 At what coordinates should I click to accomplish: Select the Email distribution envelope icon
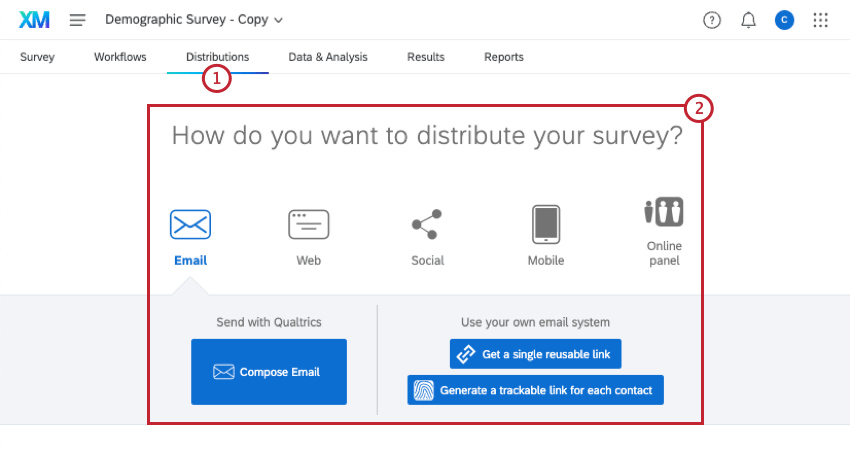click(190, 225)
